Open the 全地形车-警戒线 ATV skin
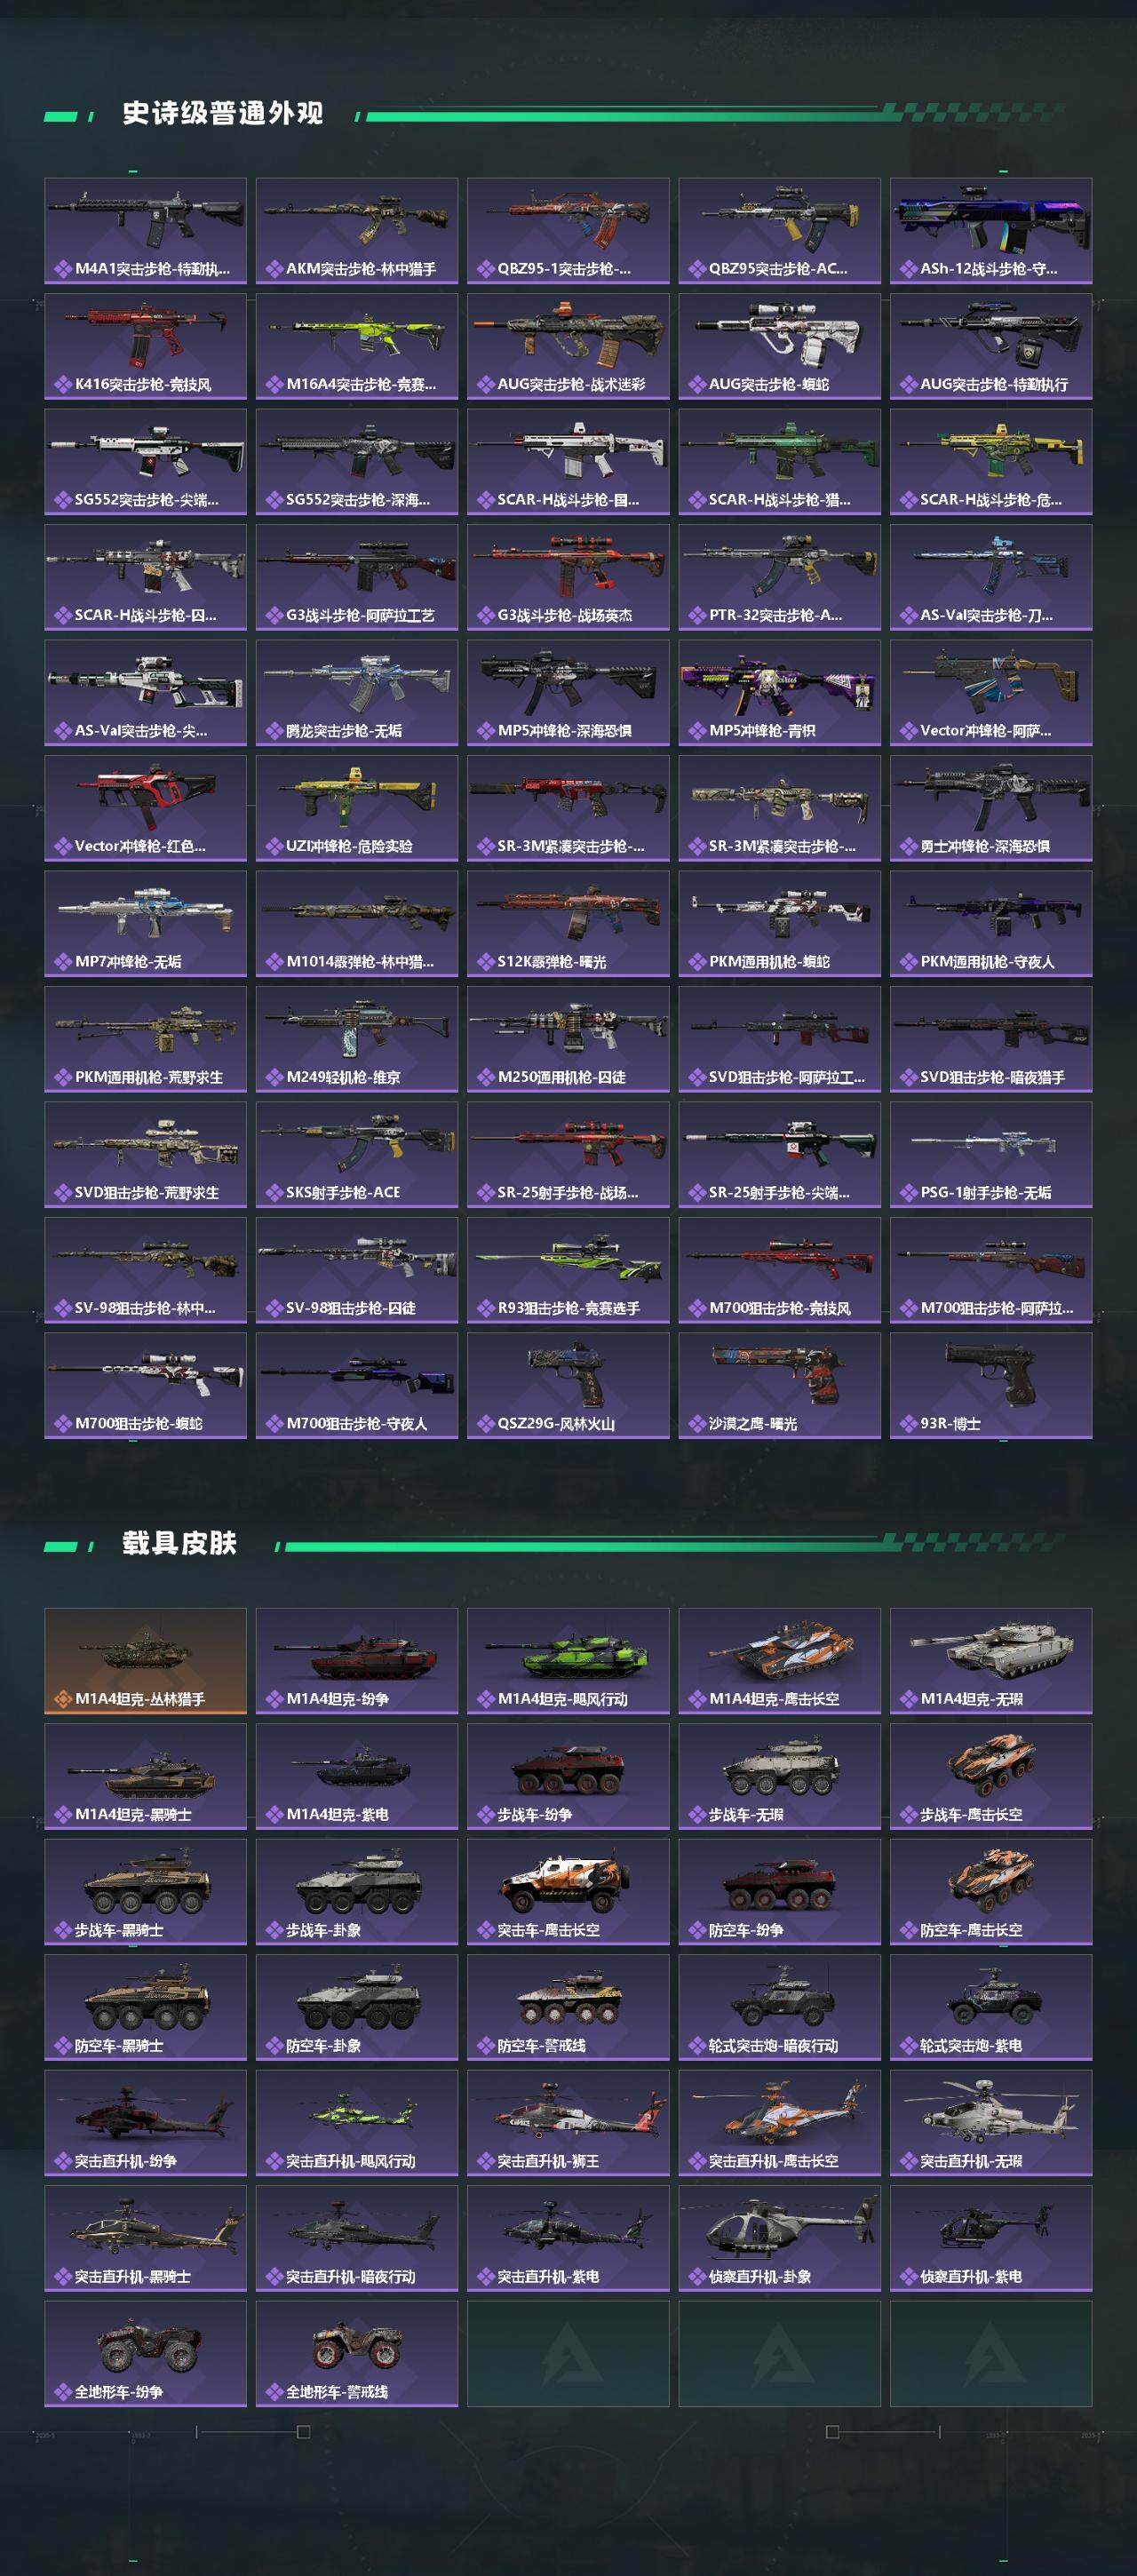The width and height of the screenshot is (1137, 2576). [357, 2354]
